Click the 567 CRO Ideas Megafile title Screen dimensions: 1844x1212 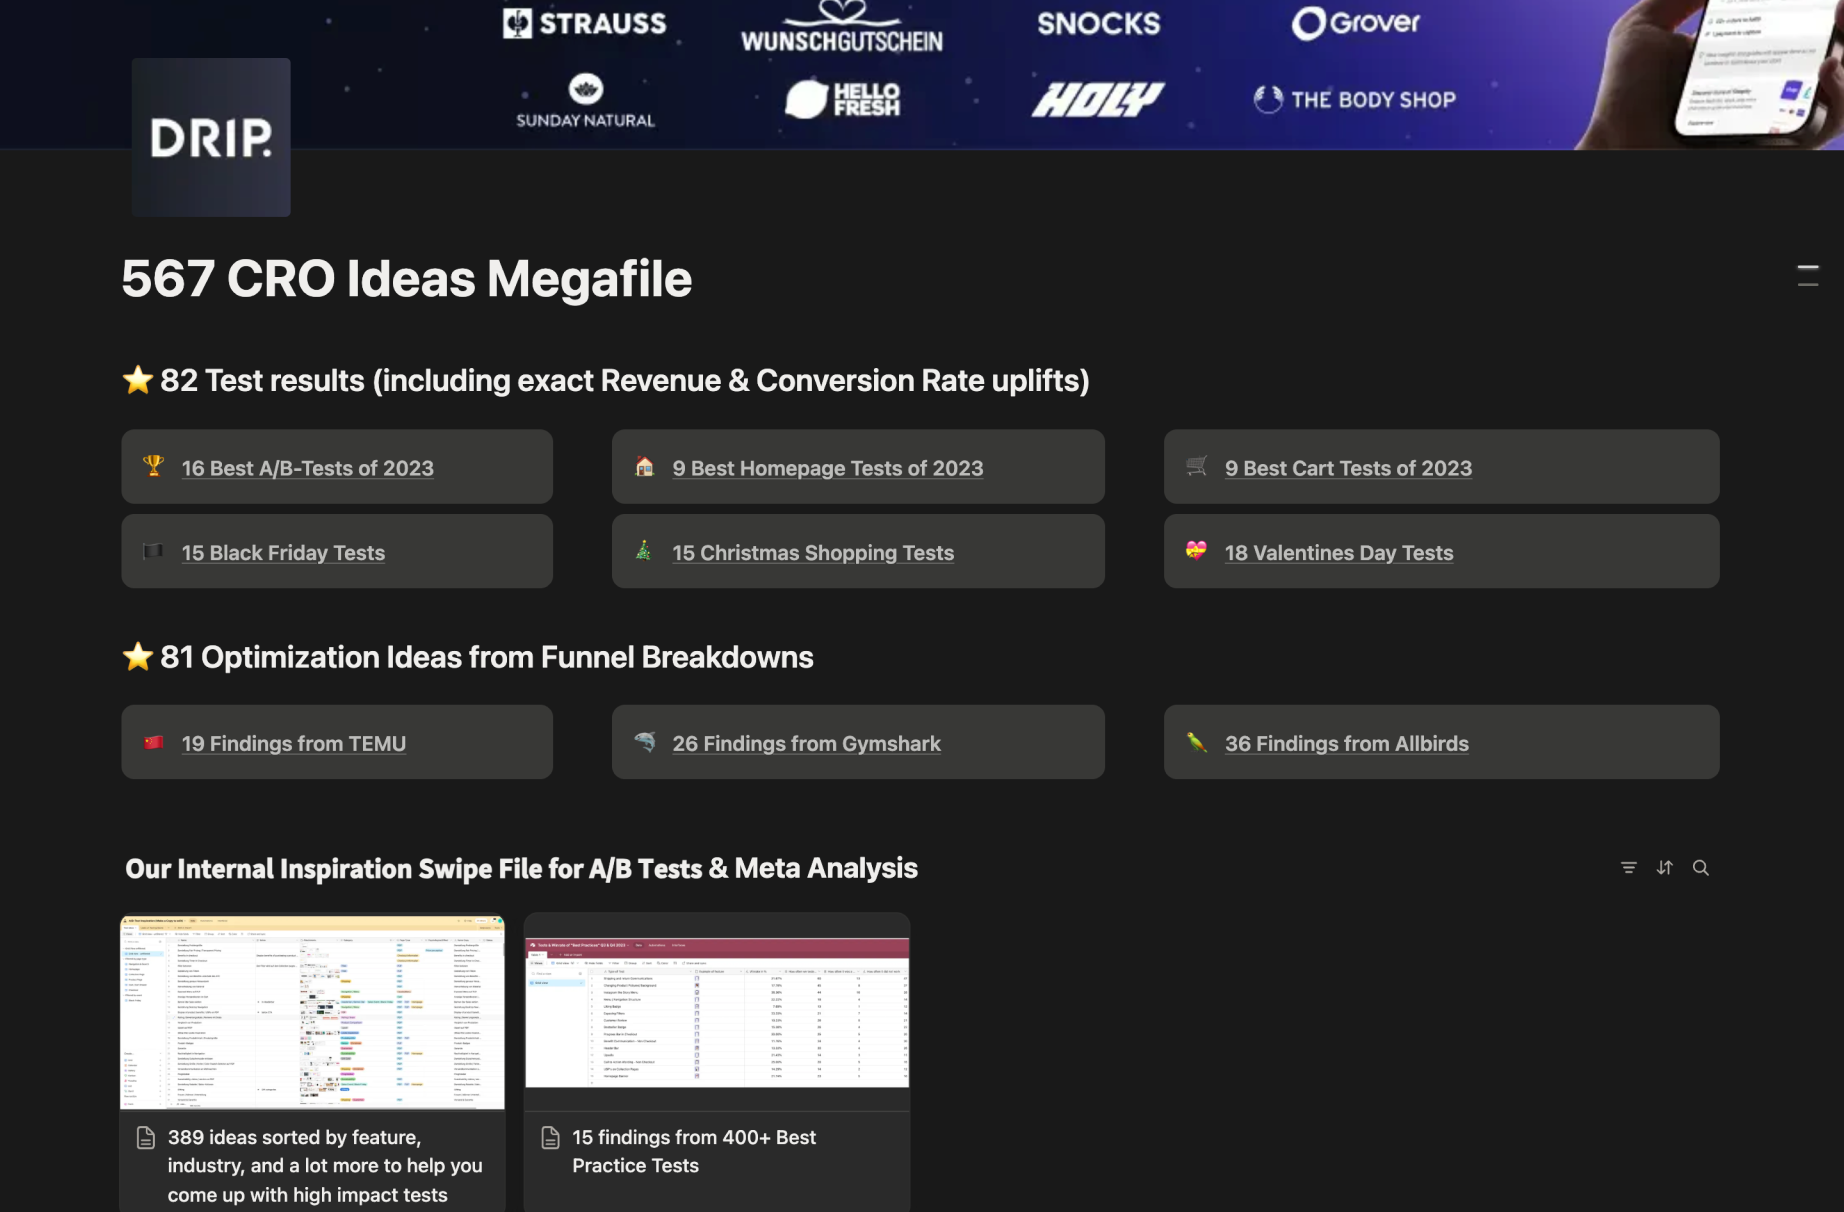[x=406, y=279]
